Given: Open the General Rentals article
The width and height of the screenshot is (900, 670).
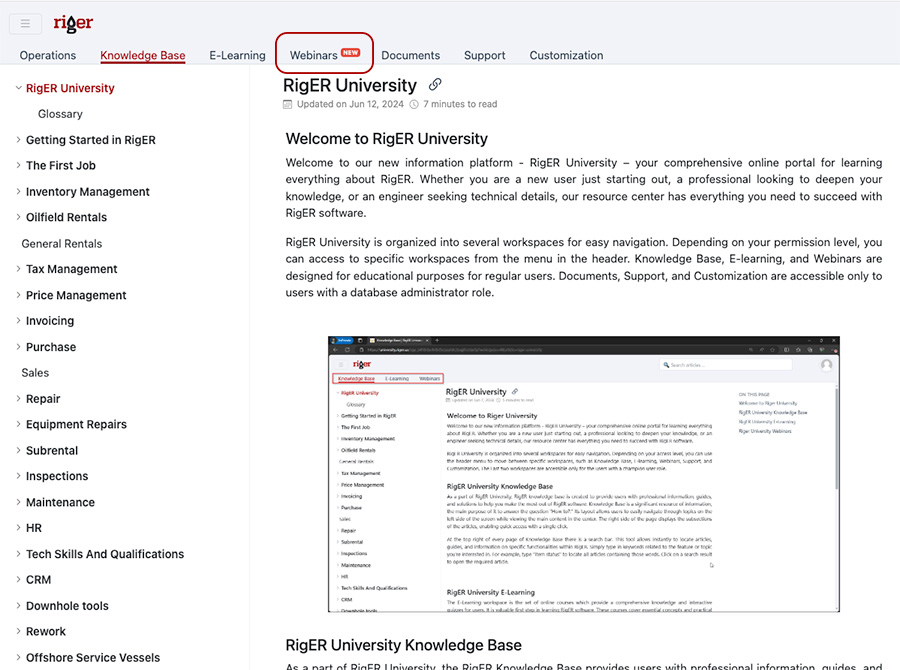Looking at the screenshot, I should (62, 243).
